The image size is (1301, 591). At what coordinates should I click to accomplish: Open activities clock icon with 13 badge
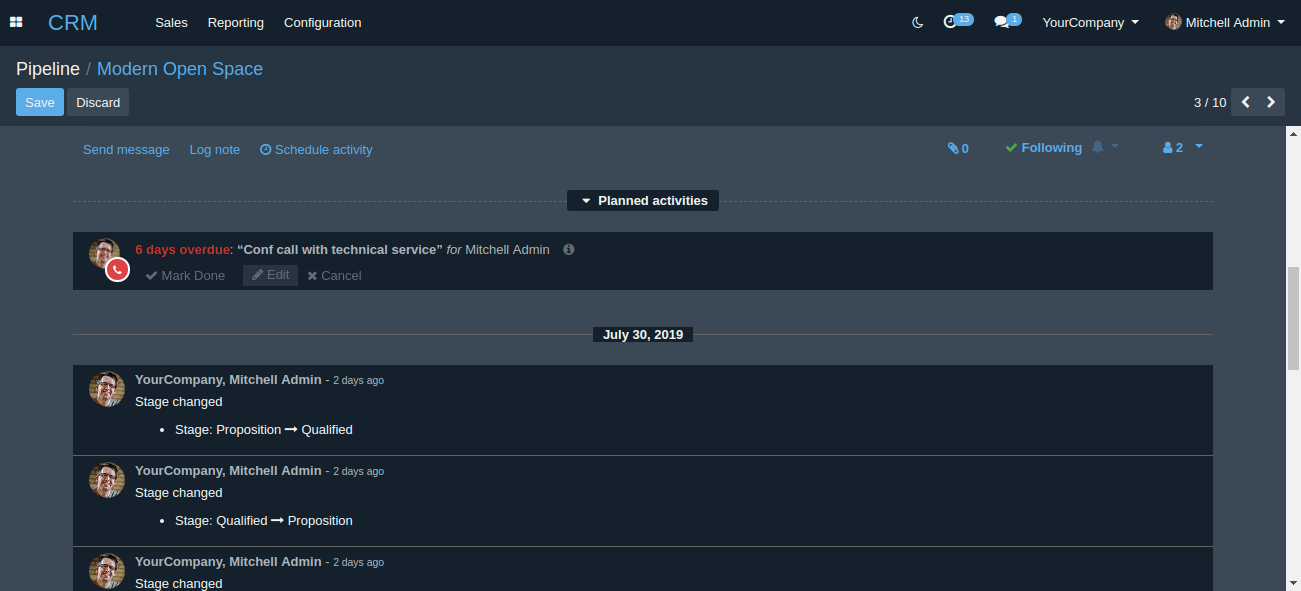pyautogui.click(x=958, y=21)
